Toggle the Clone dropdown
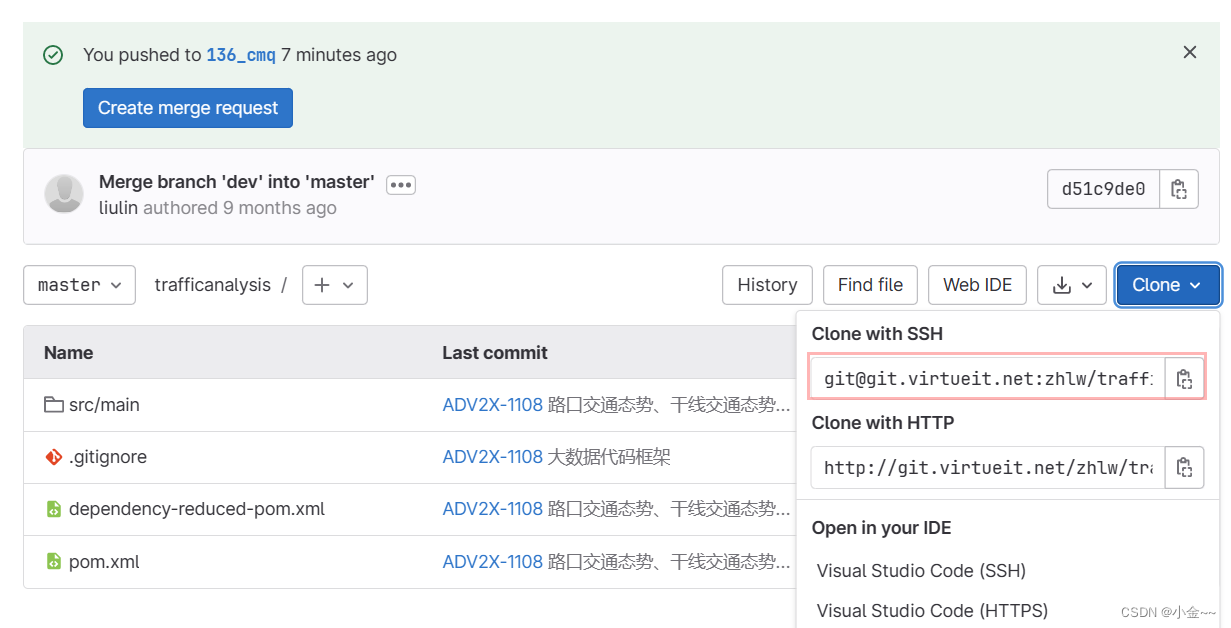Screen dimensions: 1231x628 click(x=1168, y=285)
